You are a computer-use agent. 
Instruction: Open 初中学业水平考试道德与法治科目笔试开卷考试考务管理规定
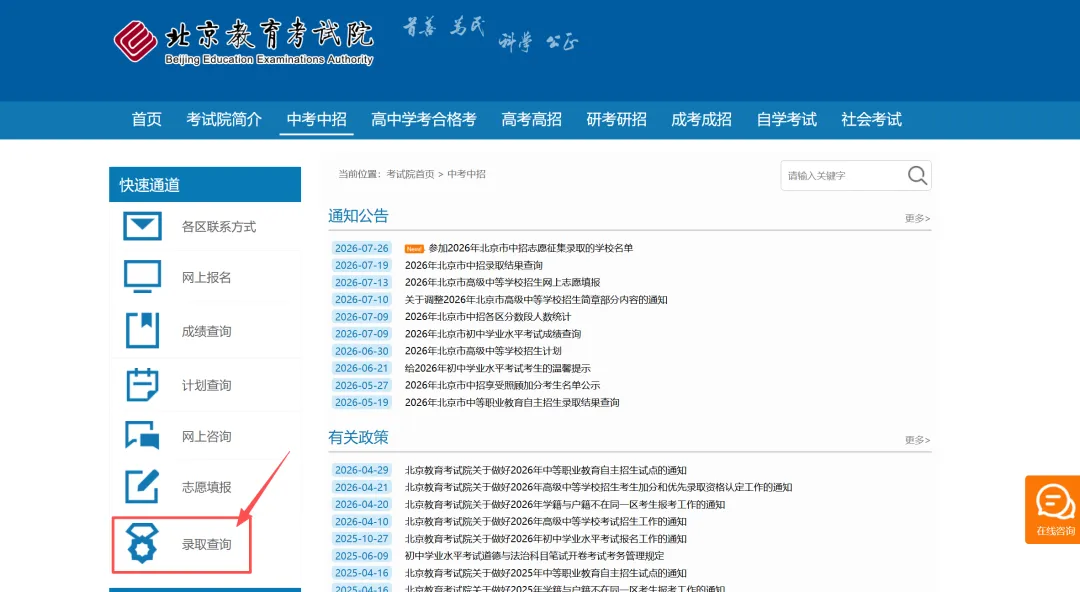[x=534, y=555]
